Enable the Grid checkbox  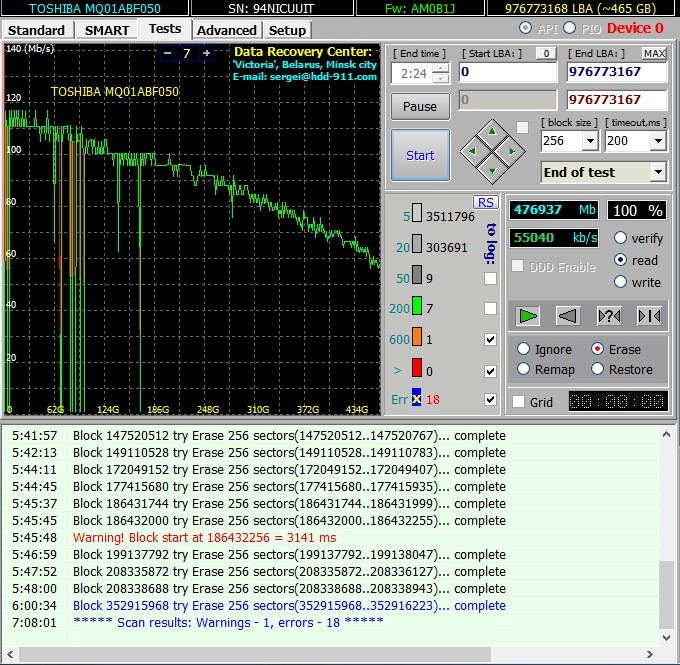518,402
